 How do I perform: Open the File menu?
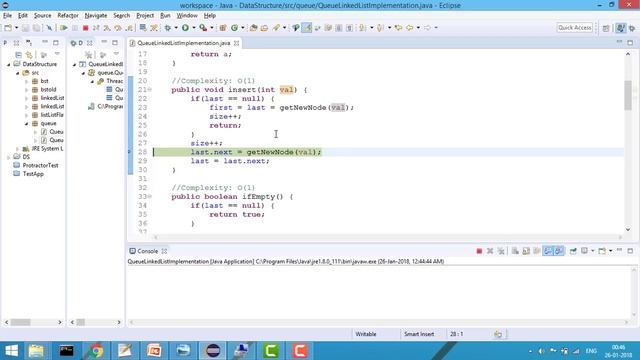tap(7, 16)
